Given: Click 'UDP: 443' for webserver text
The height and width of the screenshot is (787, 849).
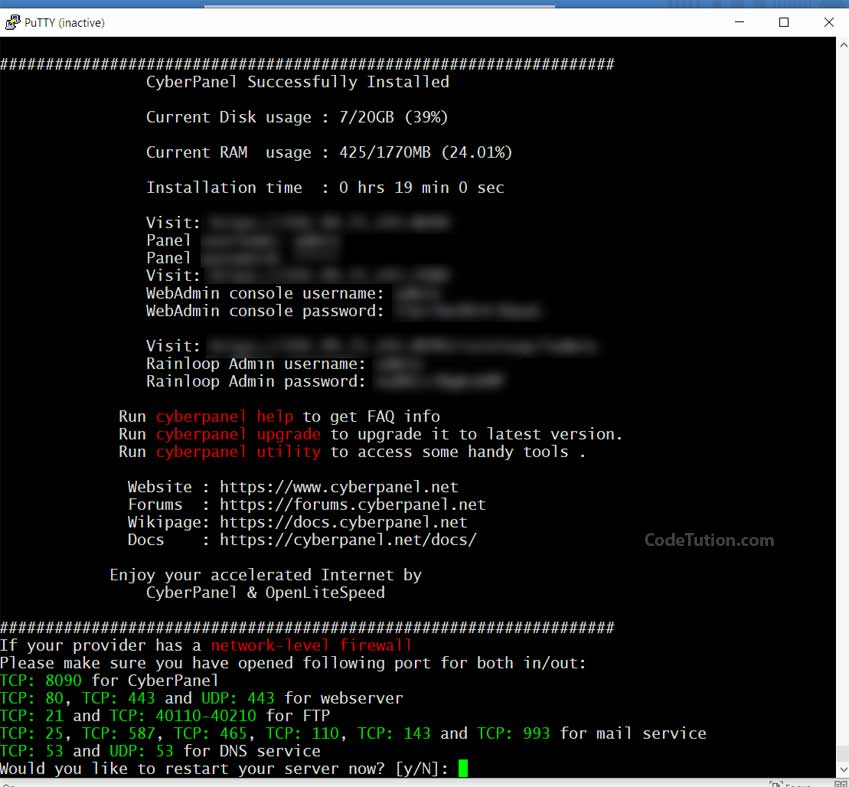Looking at the screenshot, I should [238, 698].
